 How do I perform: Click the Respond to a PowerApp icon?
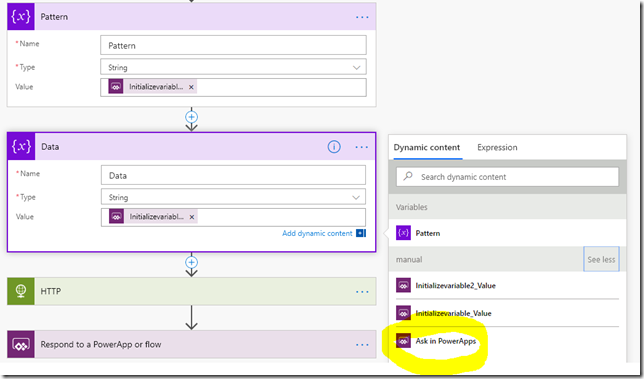coord(21,344)
